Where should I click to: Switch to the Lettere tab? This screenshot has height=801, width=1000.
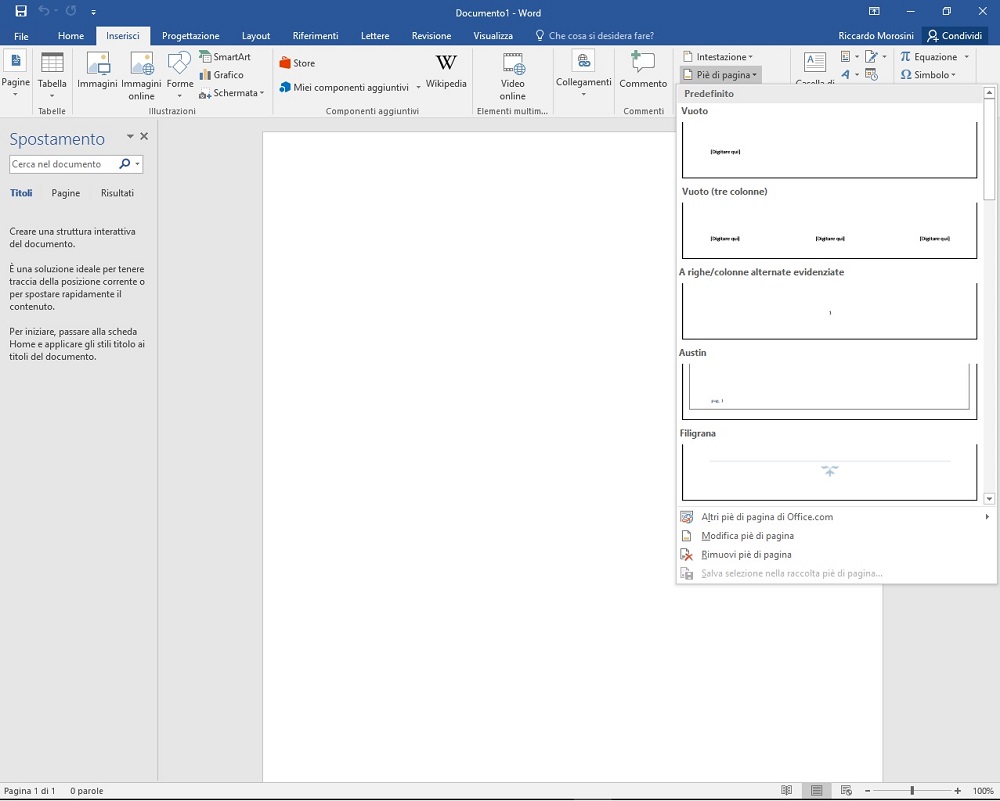coord(375,36)
